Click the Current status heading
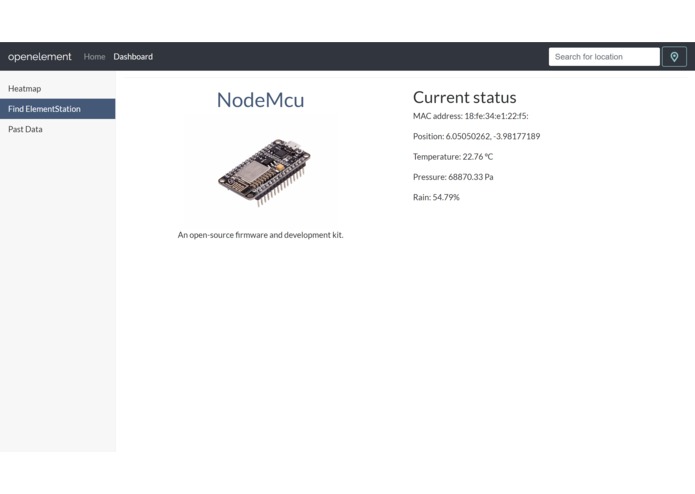Image resolution: width=695 pixels, height=494 pixels. click(465, 97)
